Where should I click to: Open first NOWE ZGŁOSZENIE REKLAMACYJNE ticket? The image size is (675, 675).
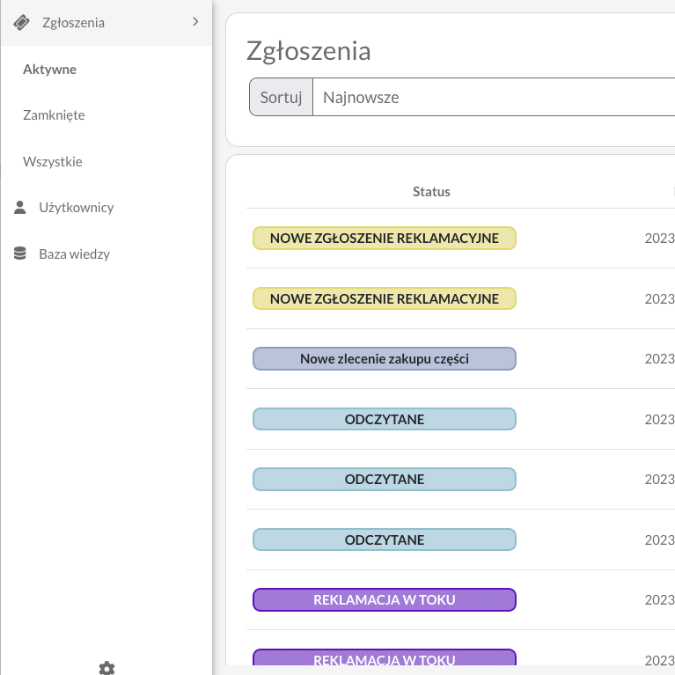[384, 239]
